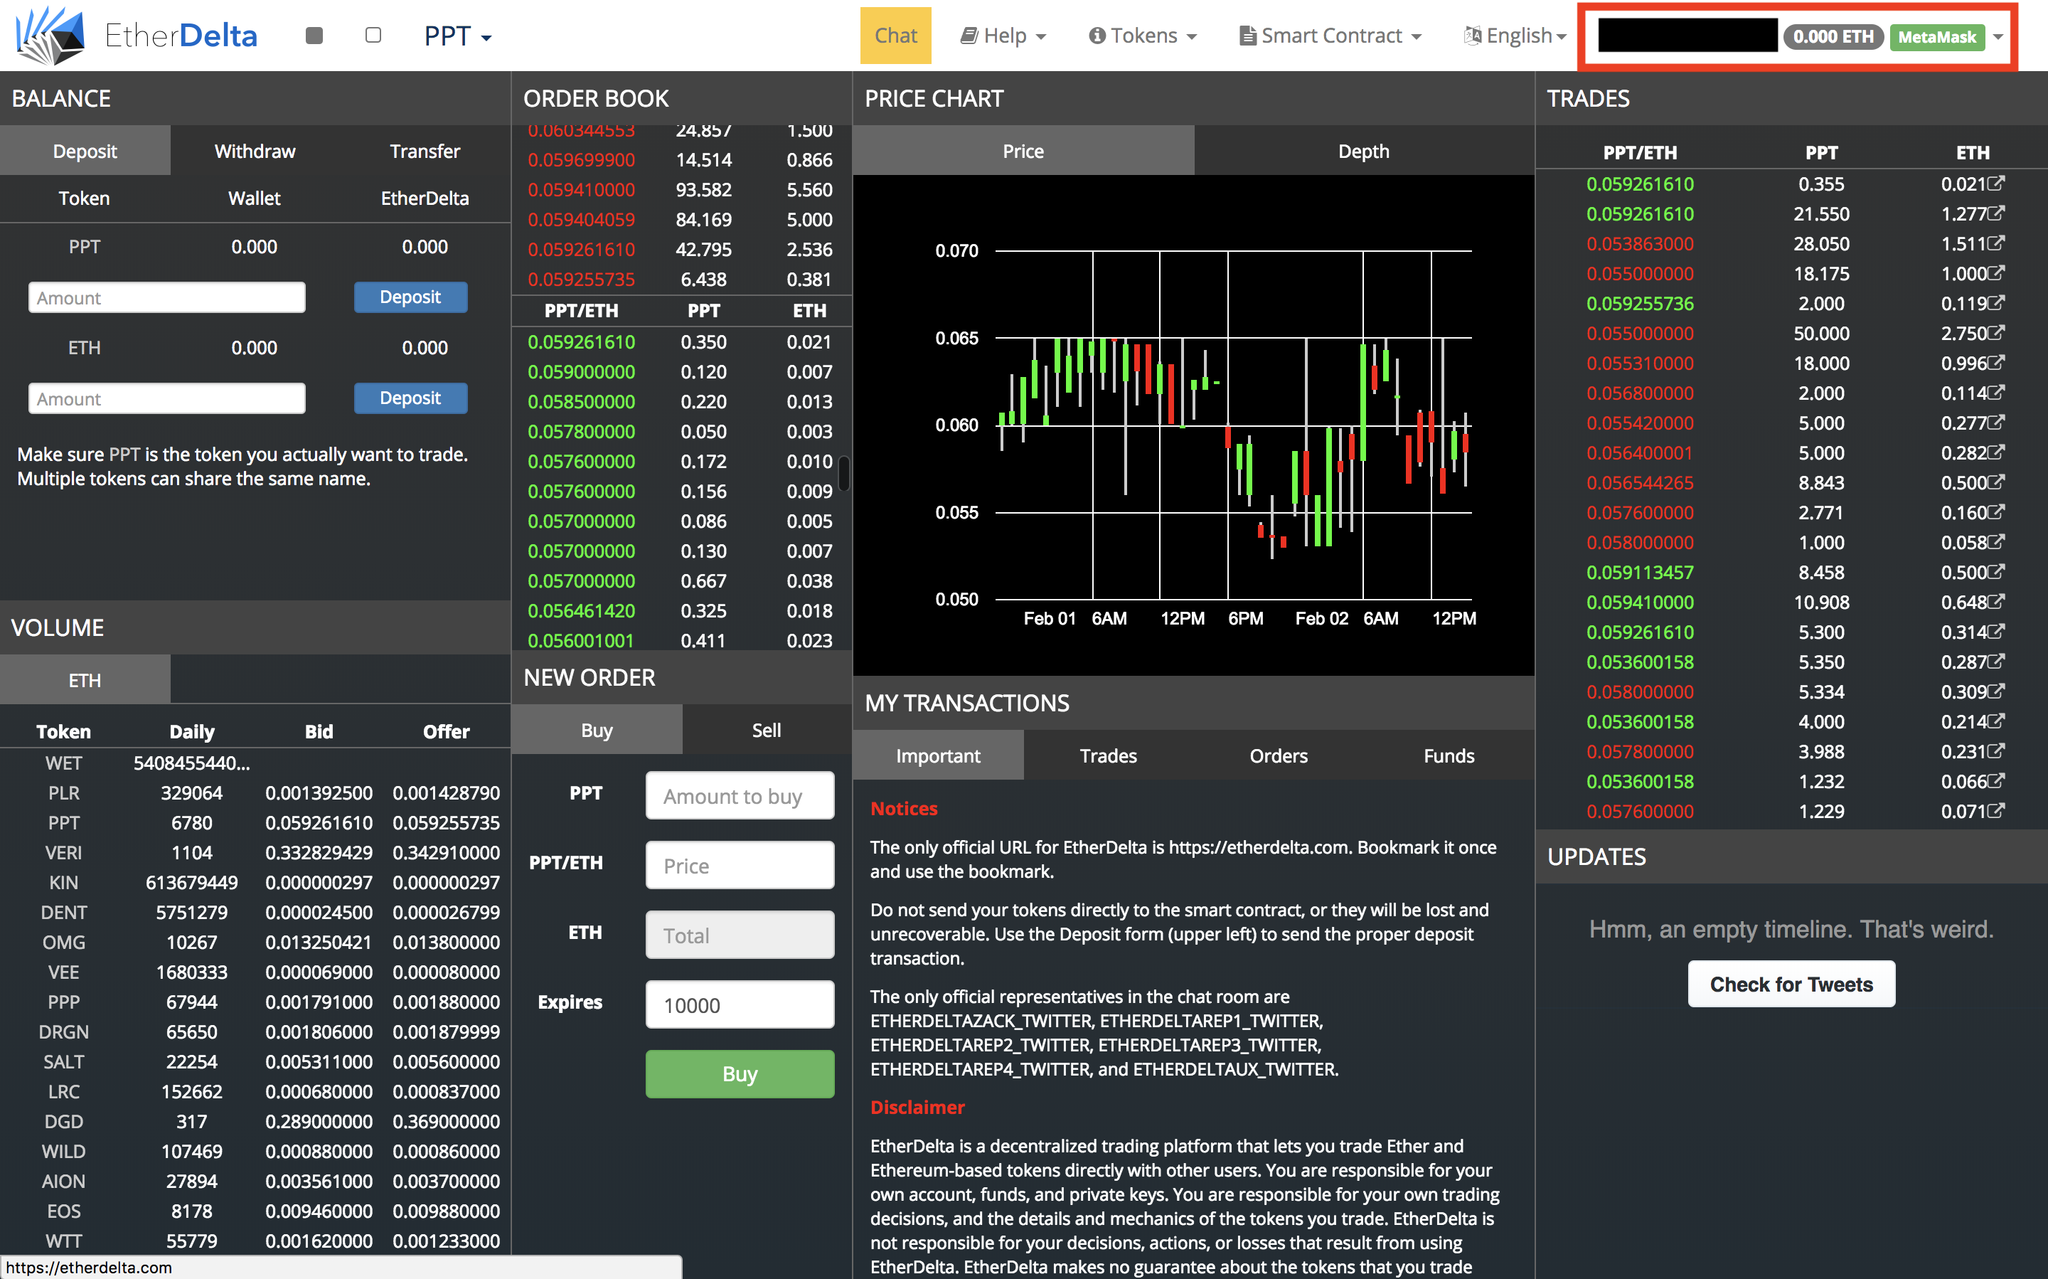Select the Sell order tab
The image size is (2048, 1279).
pyautogui.click(x=767, y=730)
